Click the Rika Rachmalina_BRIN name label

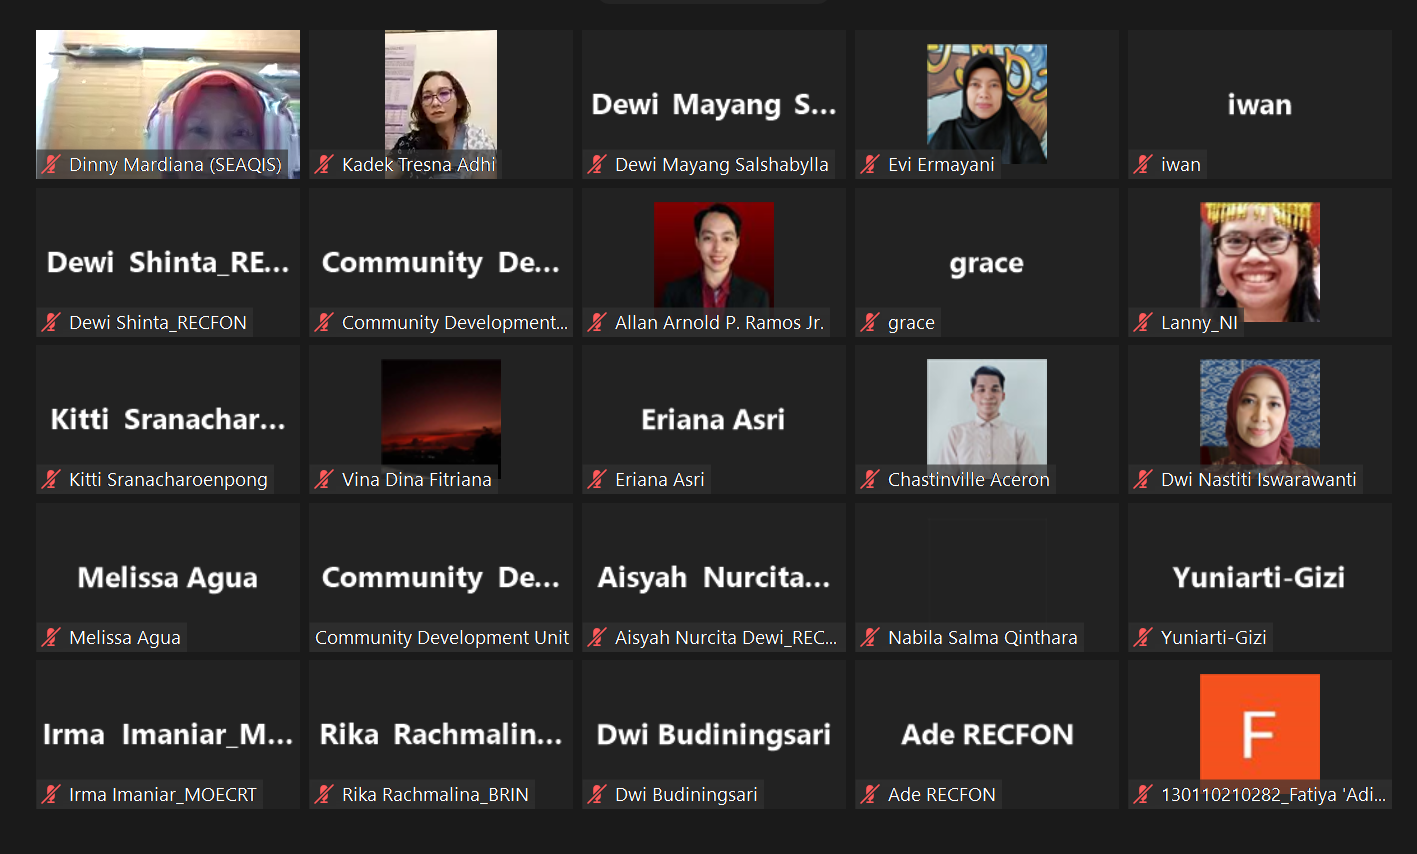tap(435, 794)
